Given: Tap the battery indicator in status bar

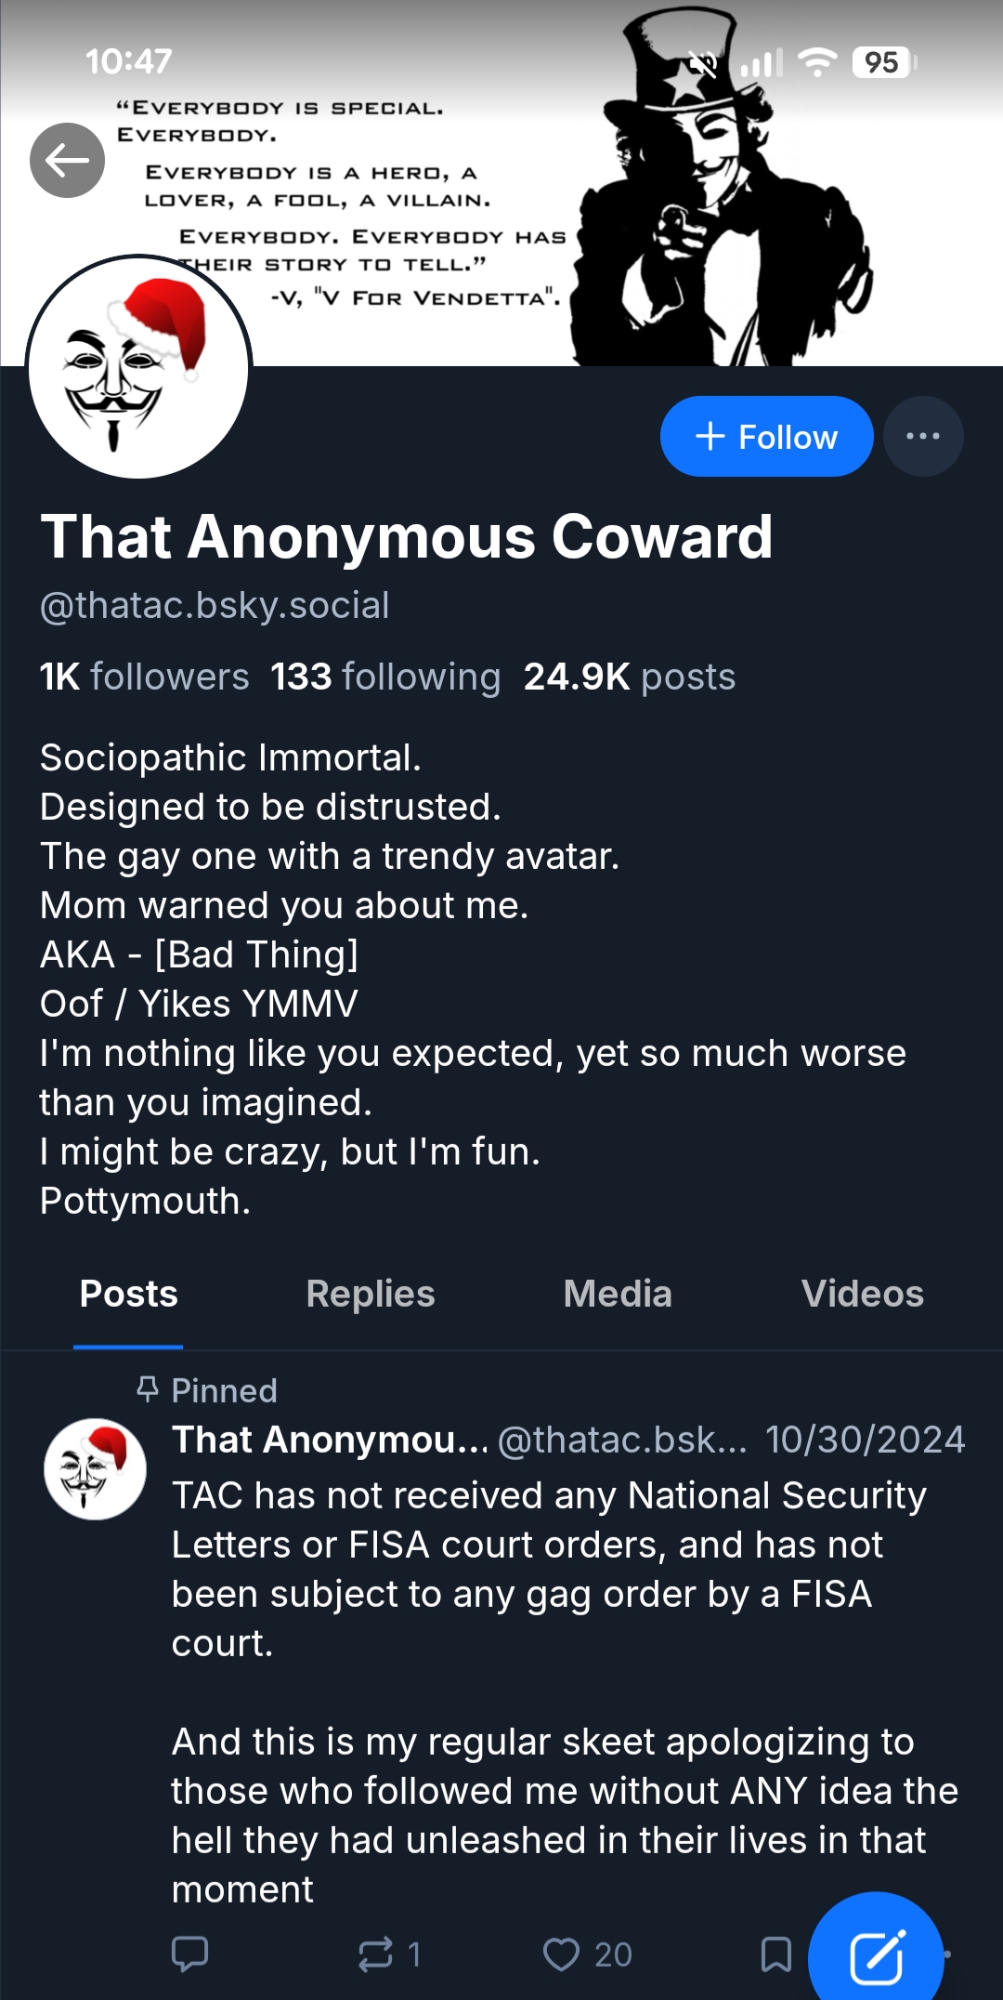Looking at the screenshot, I should click(x=883, y=63).
